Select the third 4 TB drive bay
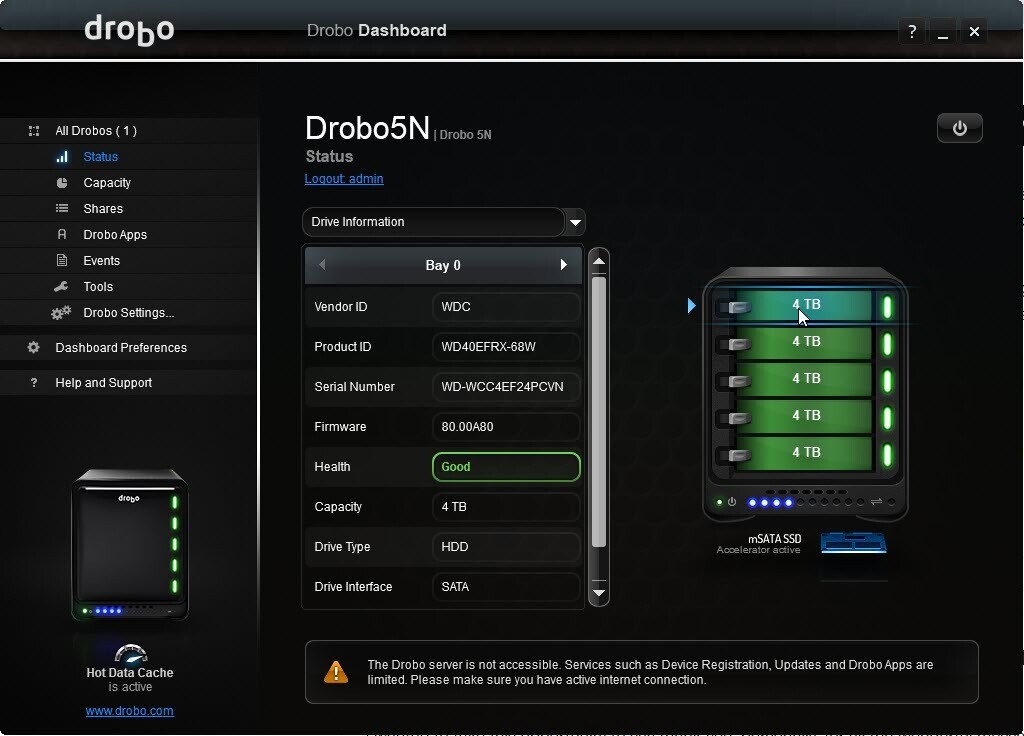This screenshot has width=1024, height=736. [x=805, y=379]
